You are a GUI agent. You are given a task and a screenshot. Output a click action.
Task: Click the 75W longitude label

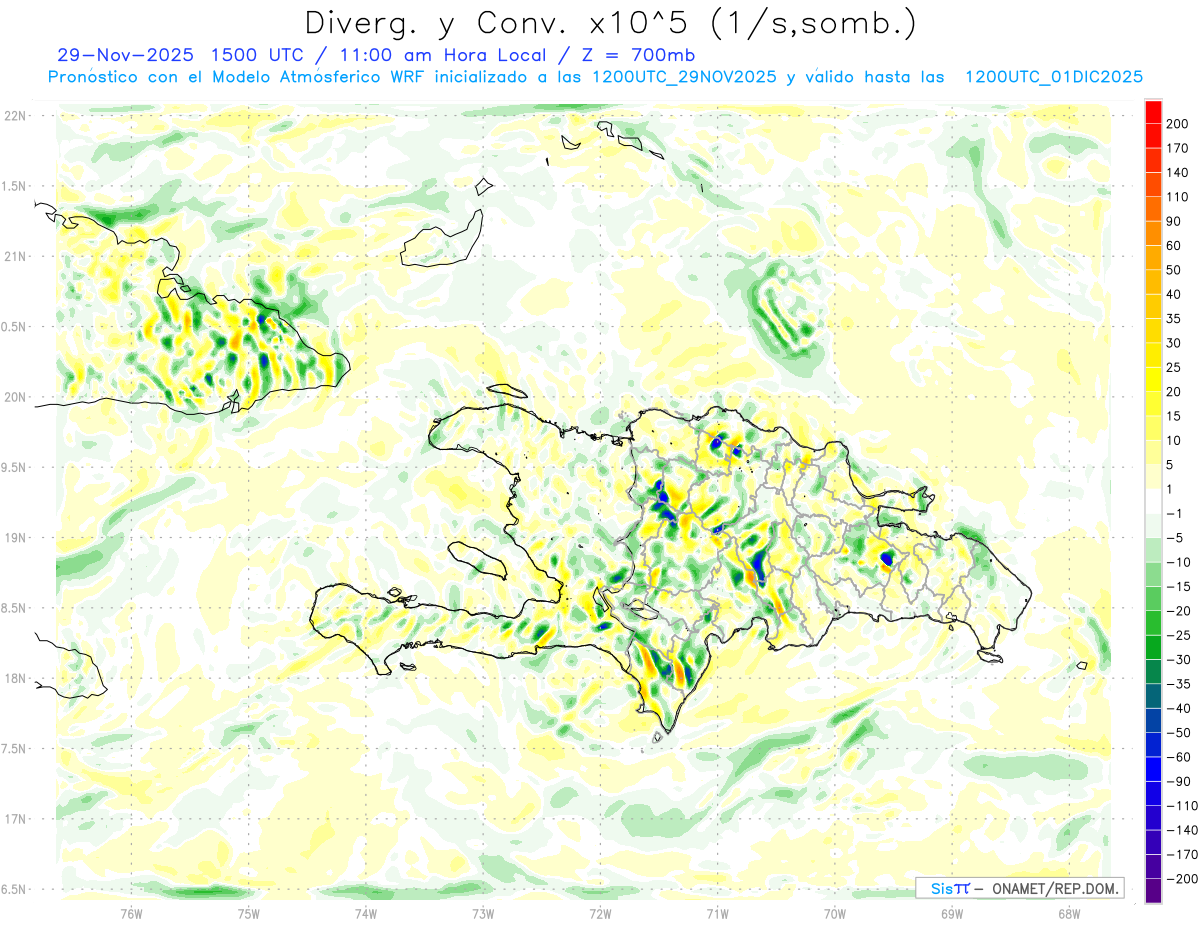click(x=249, y=913)
